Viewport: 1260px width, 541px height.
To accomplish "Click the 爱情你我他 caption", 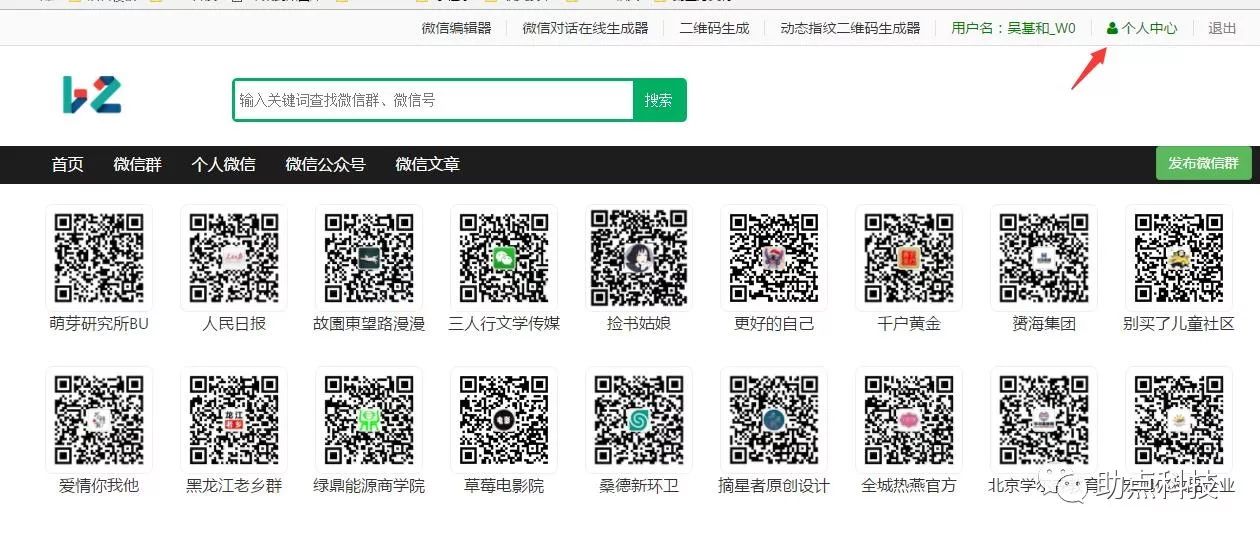I will click(99, 486).
